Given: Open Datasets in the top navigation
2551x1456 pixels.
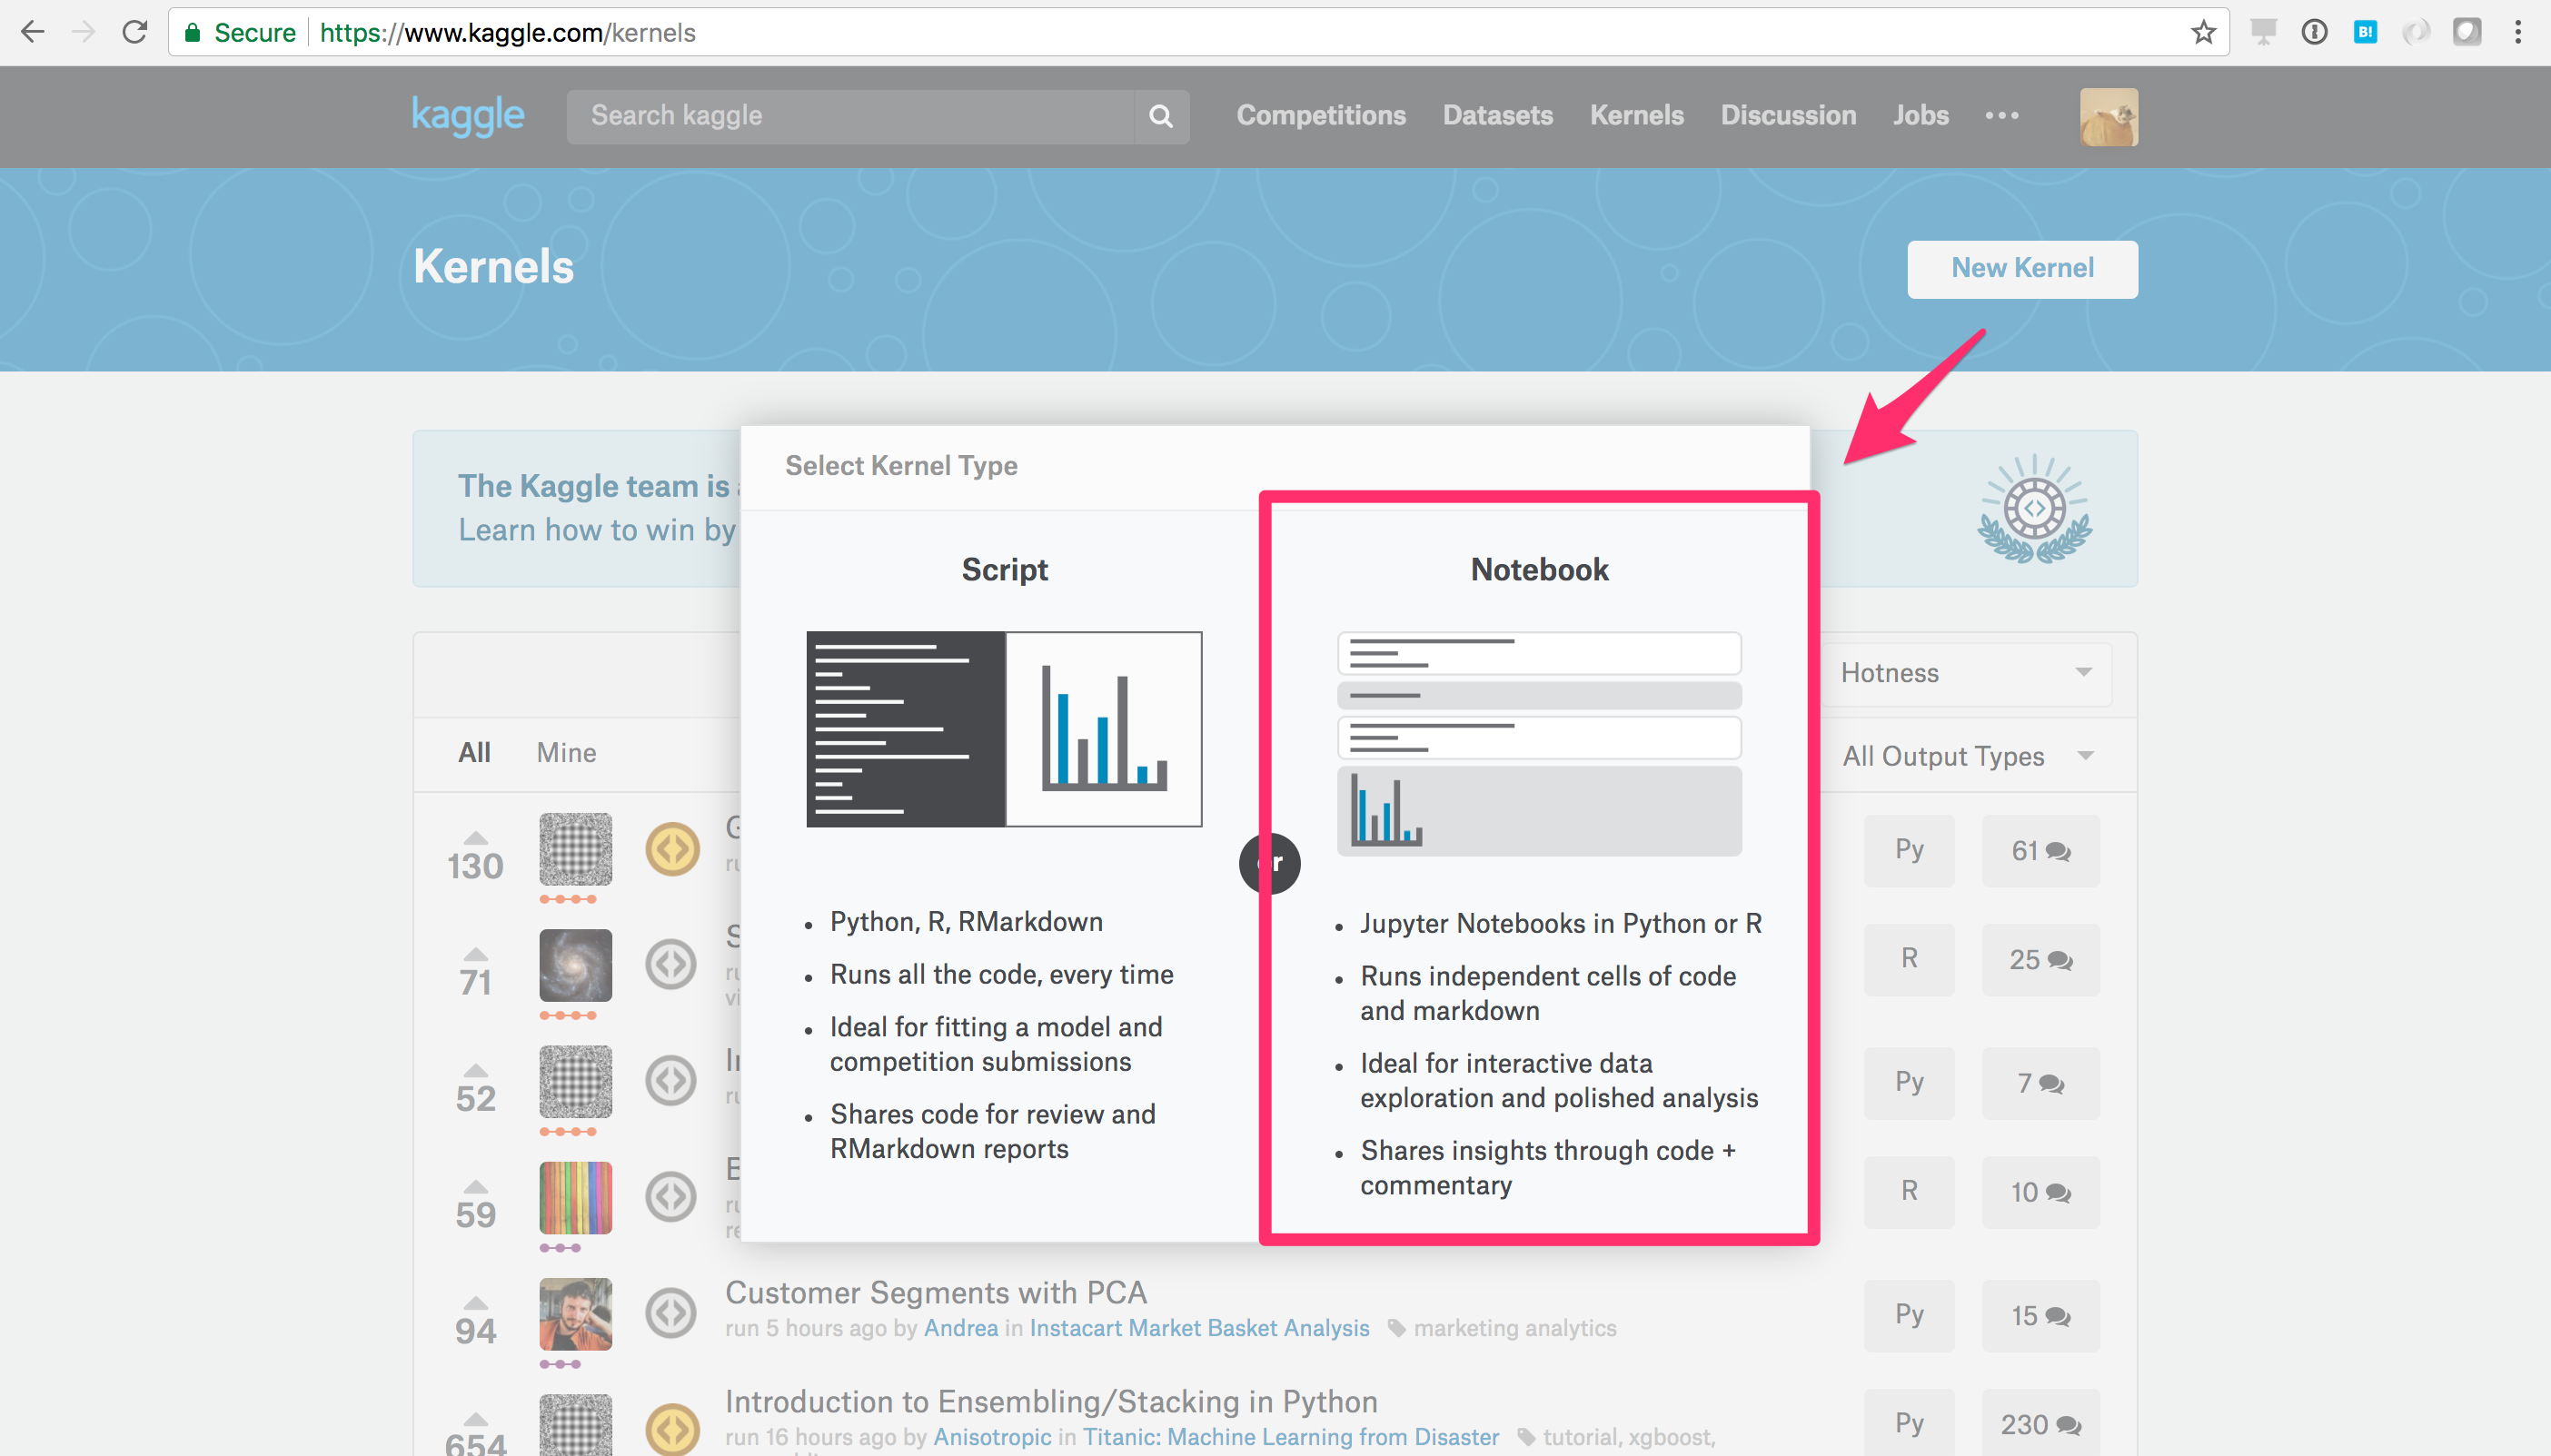Looking at the screenshot, I should pyautogui.click(x=1497, y=116).
